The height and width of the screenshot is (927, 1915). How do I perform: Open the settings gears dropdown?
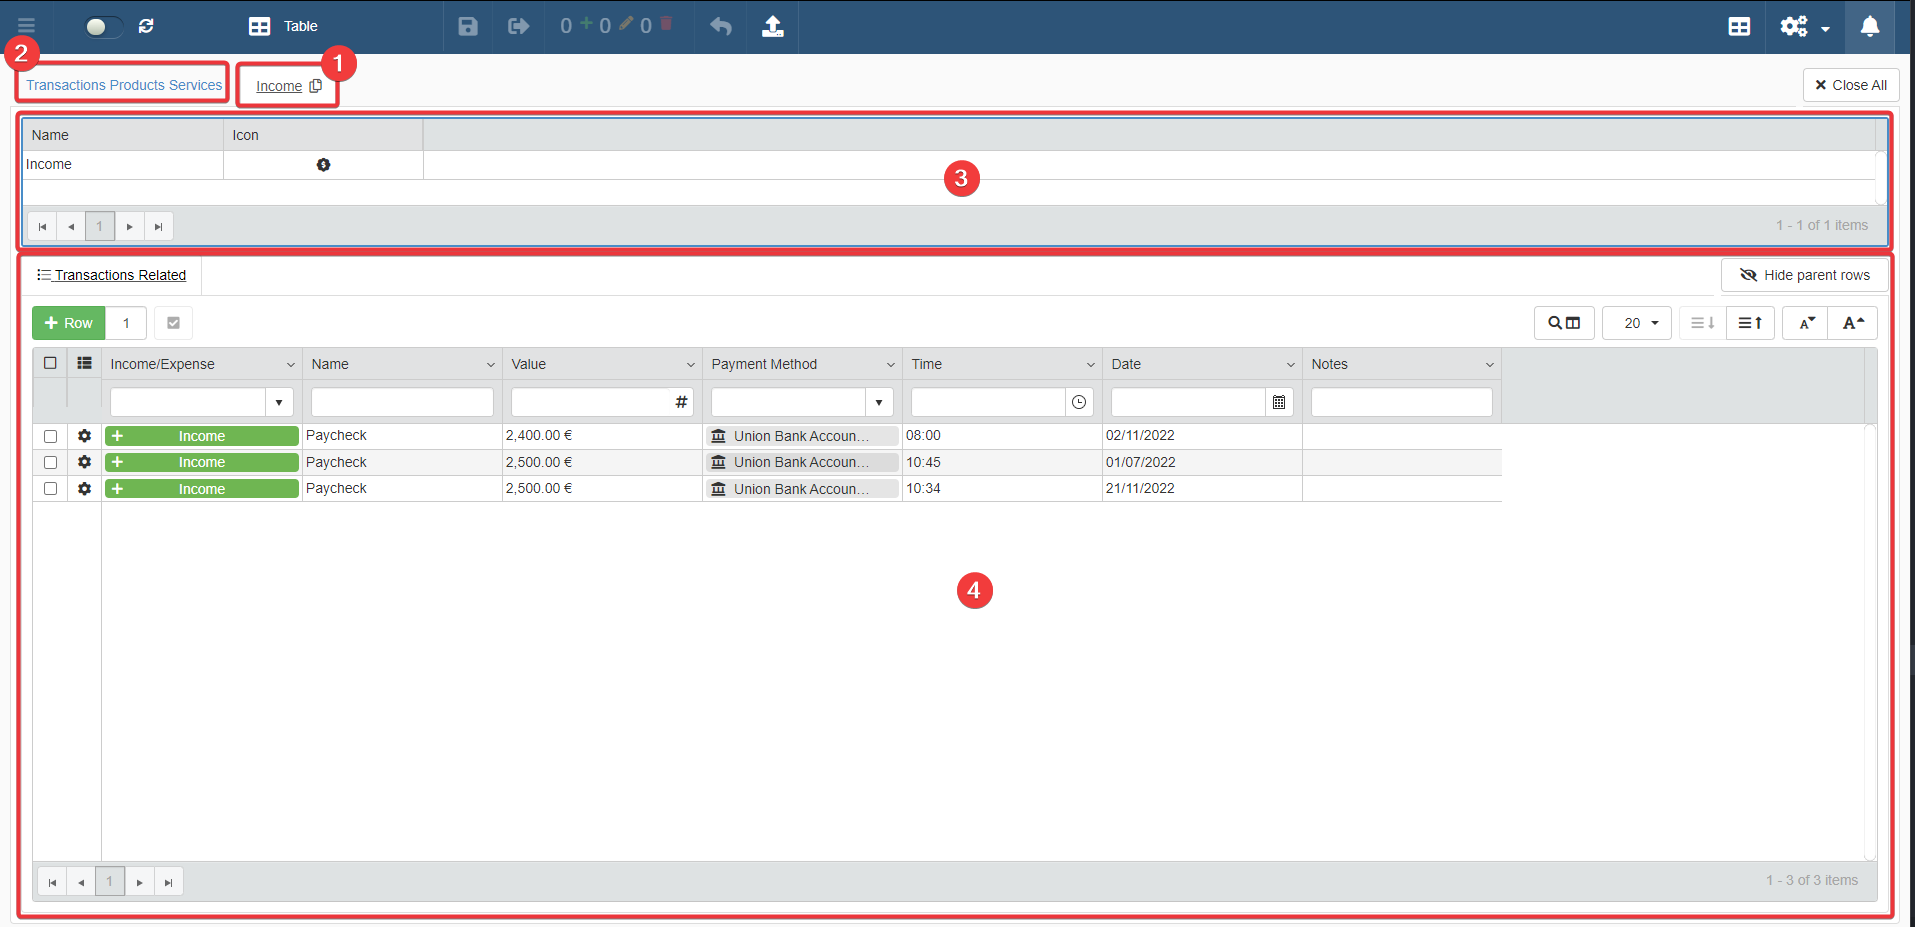[x=1804, y=27]
